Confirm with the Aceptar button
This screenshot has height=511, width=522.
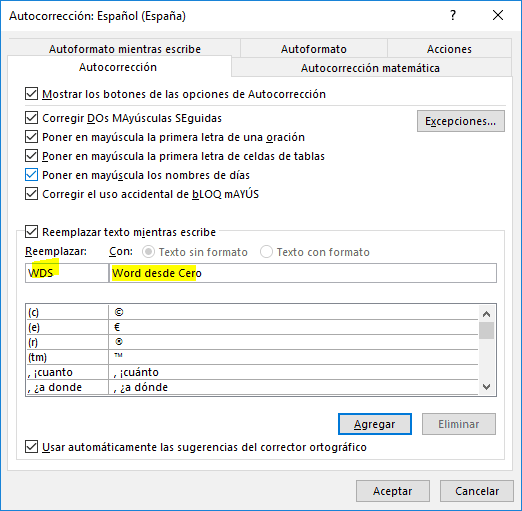pyautogui.click(x=393, y=491)
